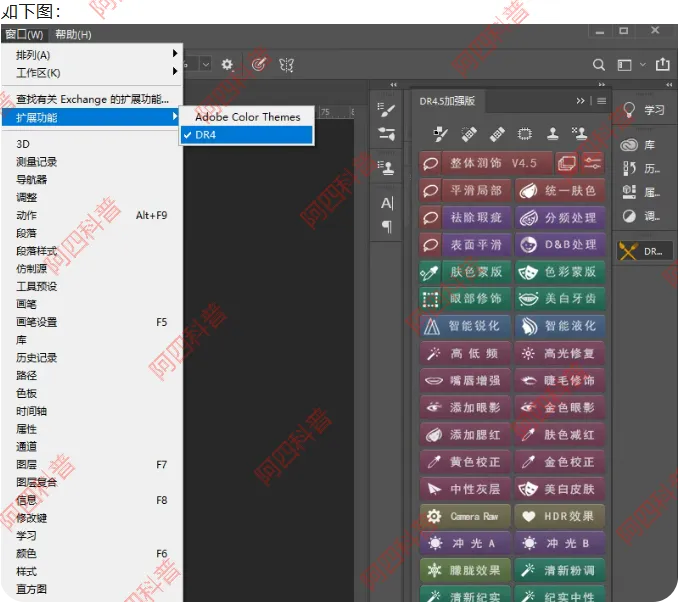This screenshot has height=602, width=678.
Task: Click the target pressure icon
Action: (x=259, y=65)
